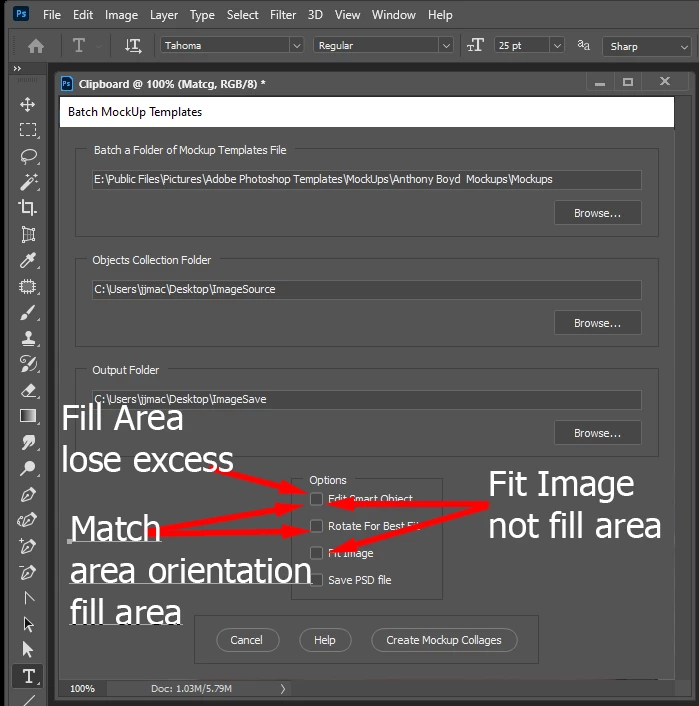
Task: Enable Rotate For Best Fit option
Action: (x=316, y=526)
